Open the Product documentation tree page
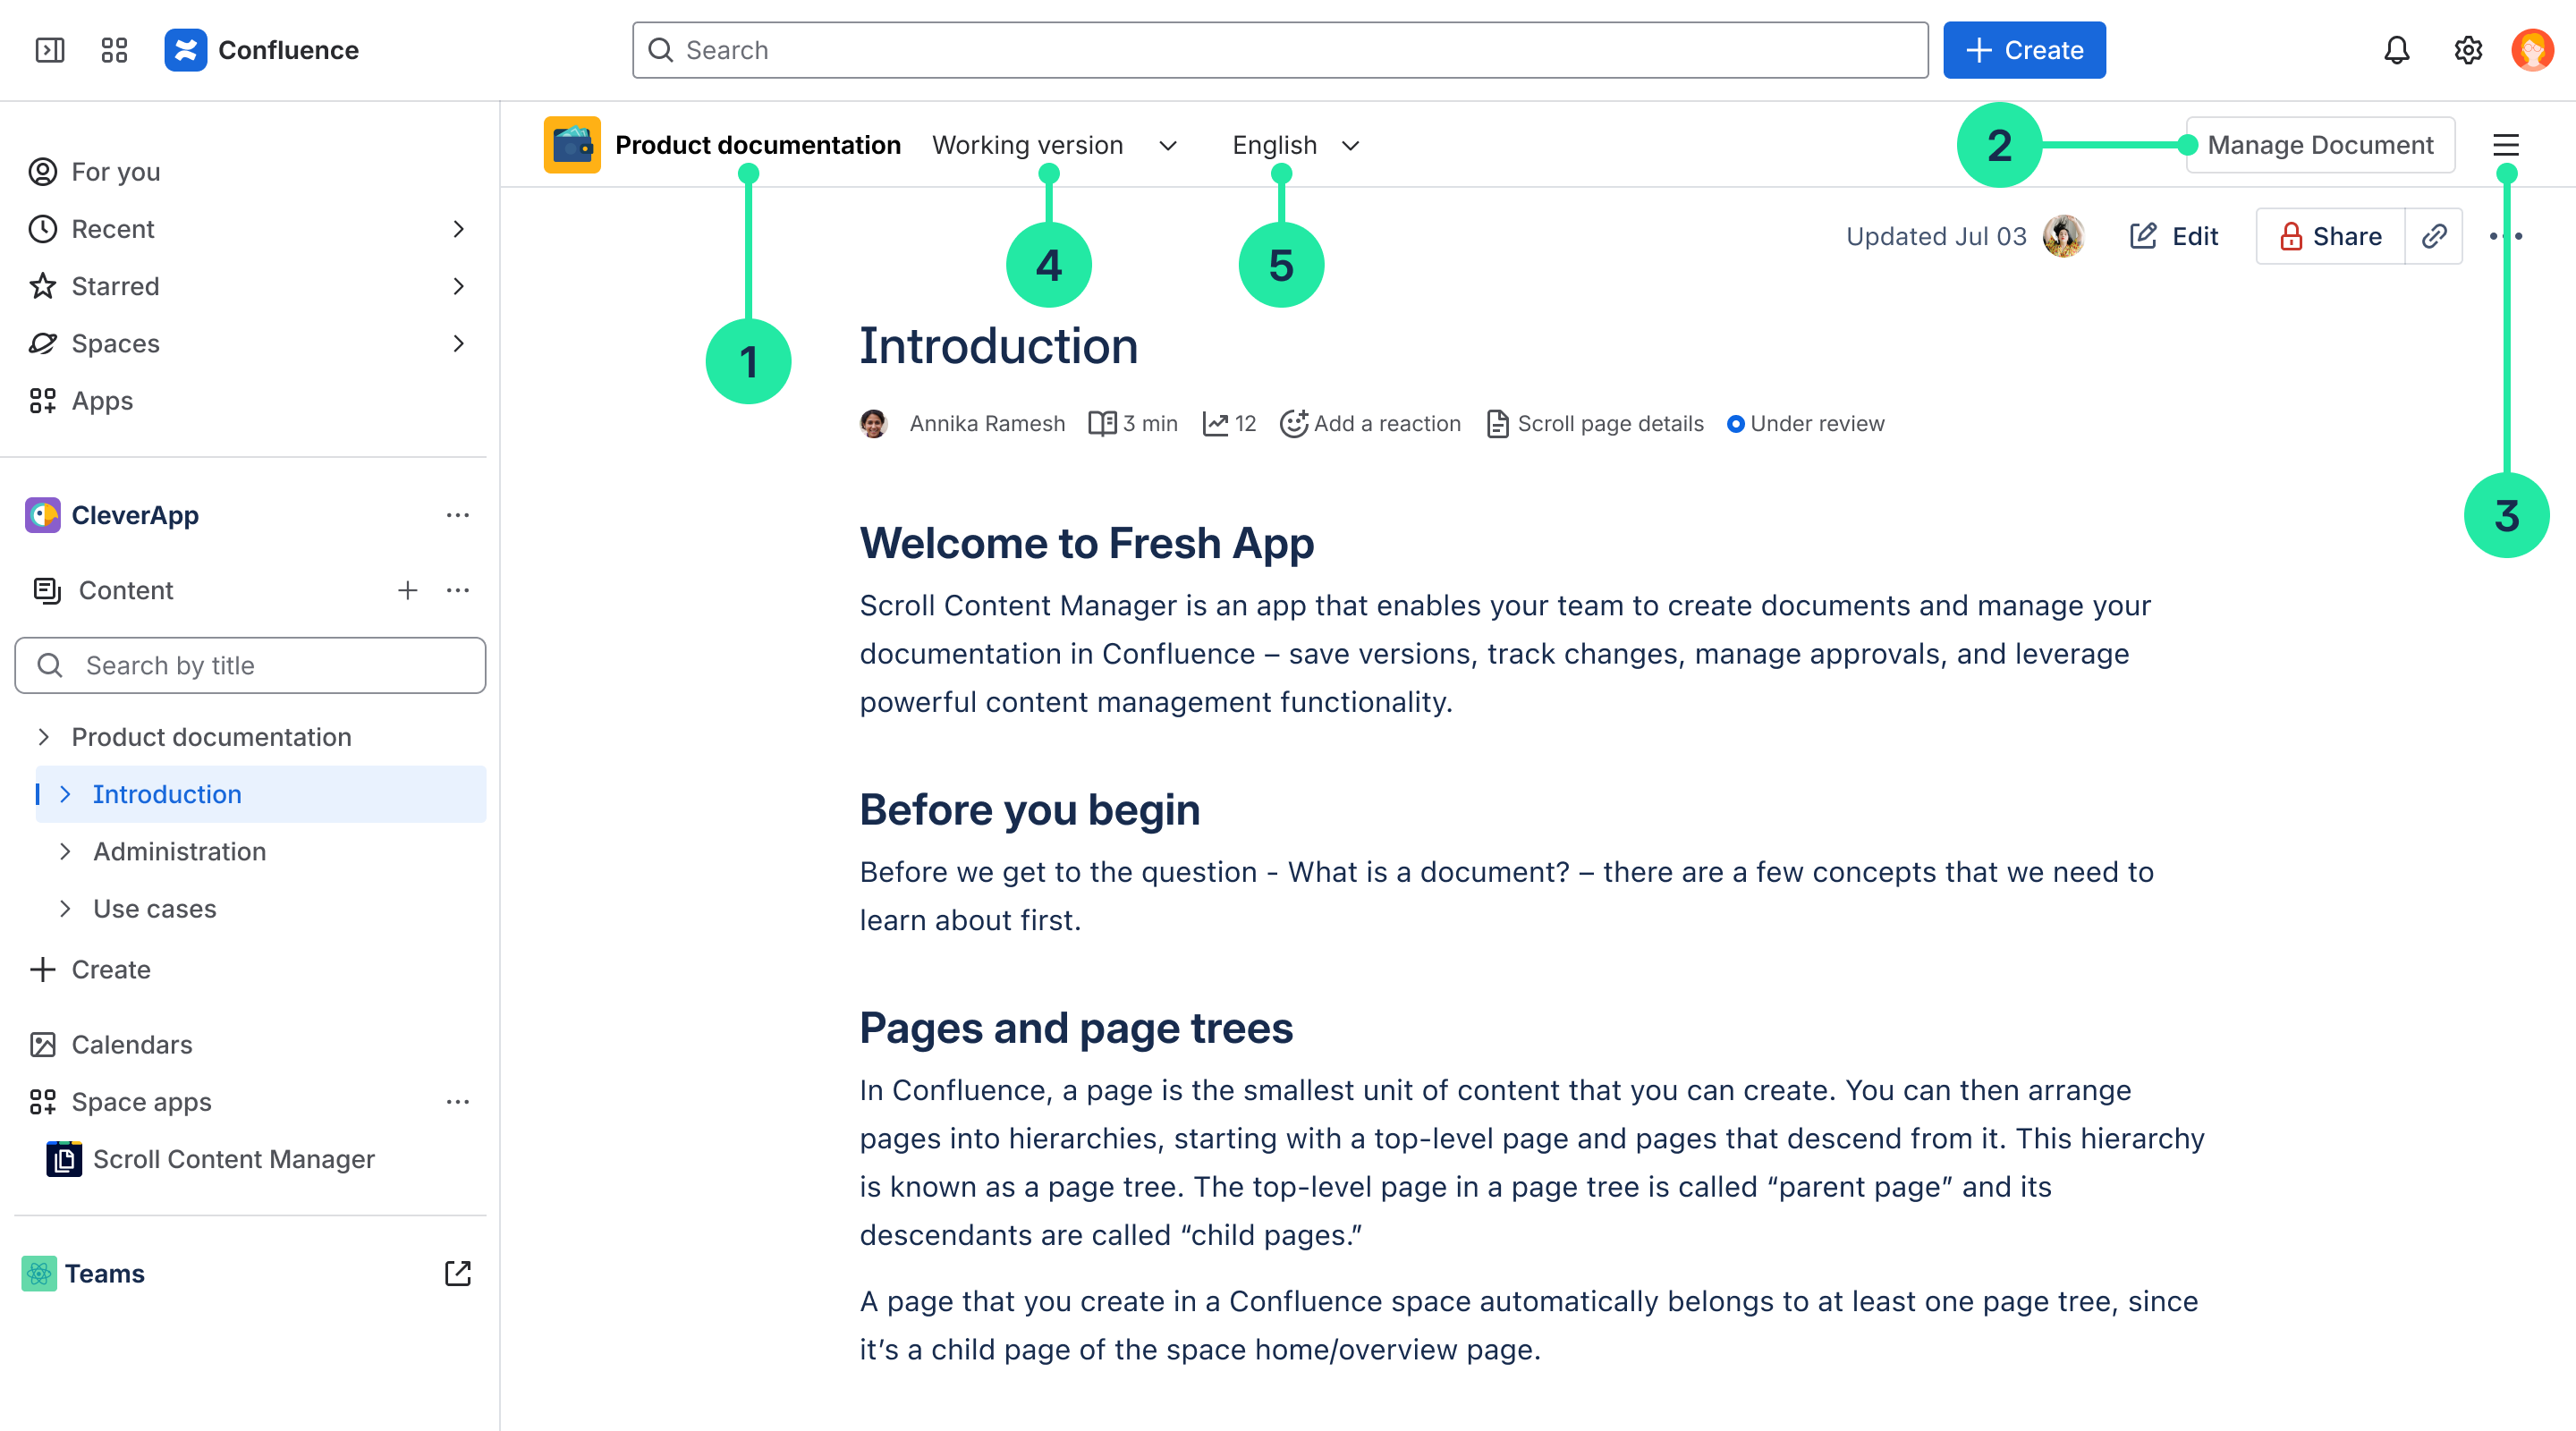 (211, 737)
